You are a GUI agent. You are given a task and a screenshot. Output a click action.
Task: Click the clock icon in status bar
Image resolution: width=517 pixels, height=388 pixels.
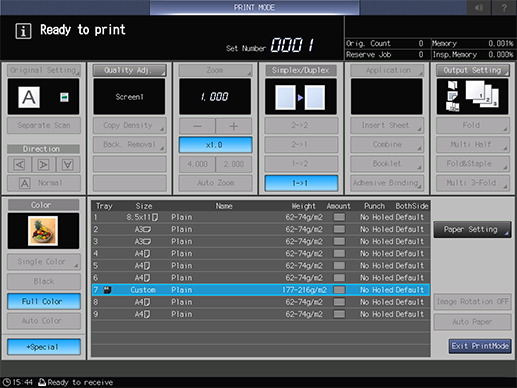coord(6,382)
